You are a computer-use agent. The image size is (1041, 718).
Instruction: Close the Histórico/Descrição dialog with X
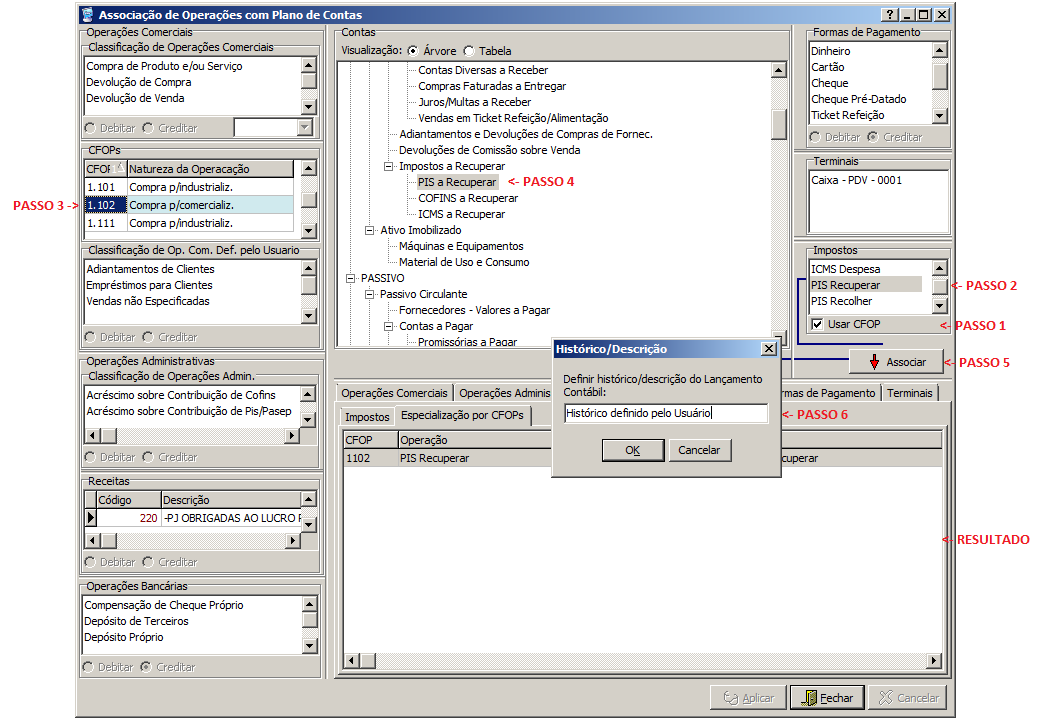click(x=768, y=349)
